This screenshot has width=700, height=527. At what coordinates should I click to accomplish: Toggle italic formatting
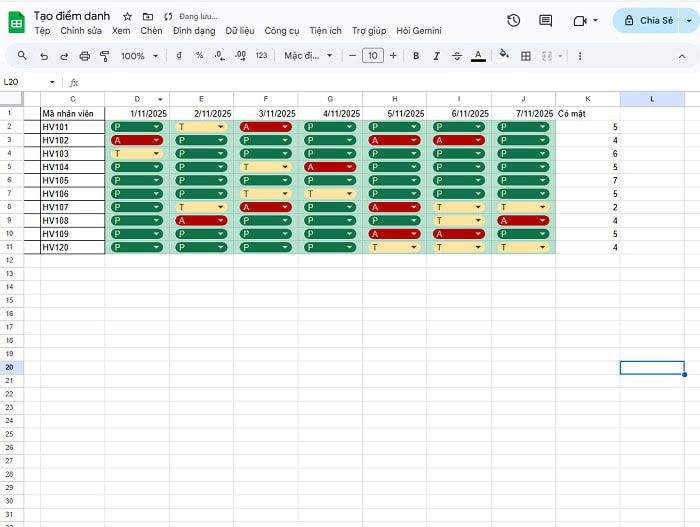click(x=436, y=56)
